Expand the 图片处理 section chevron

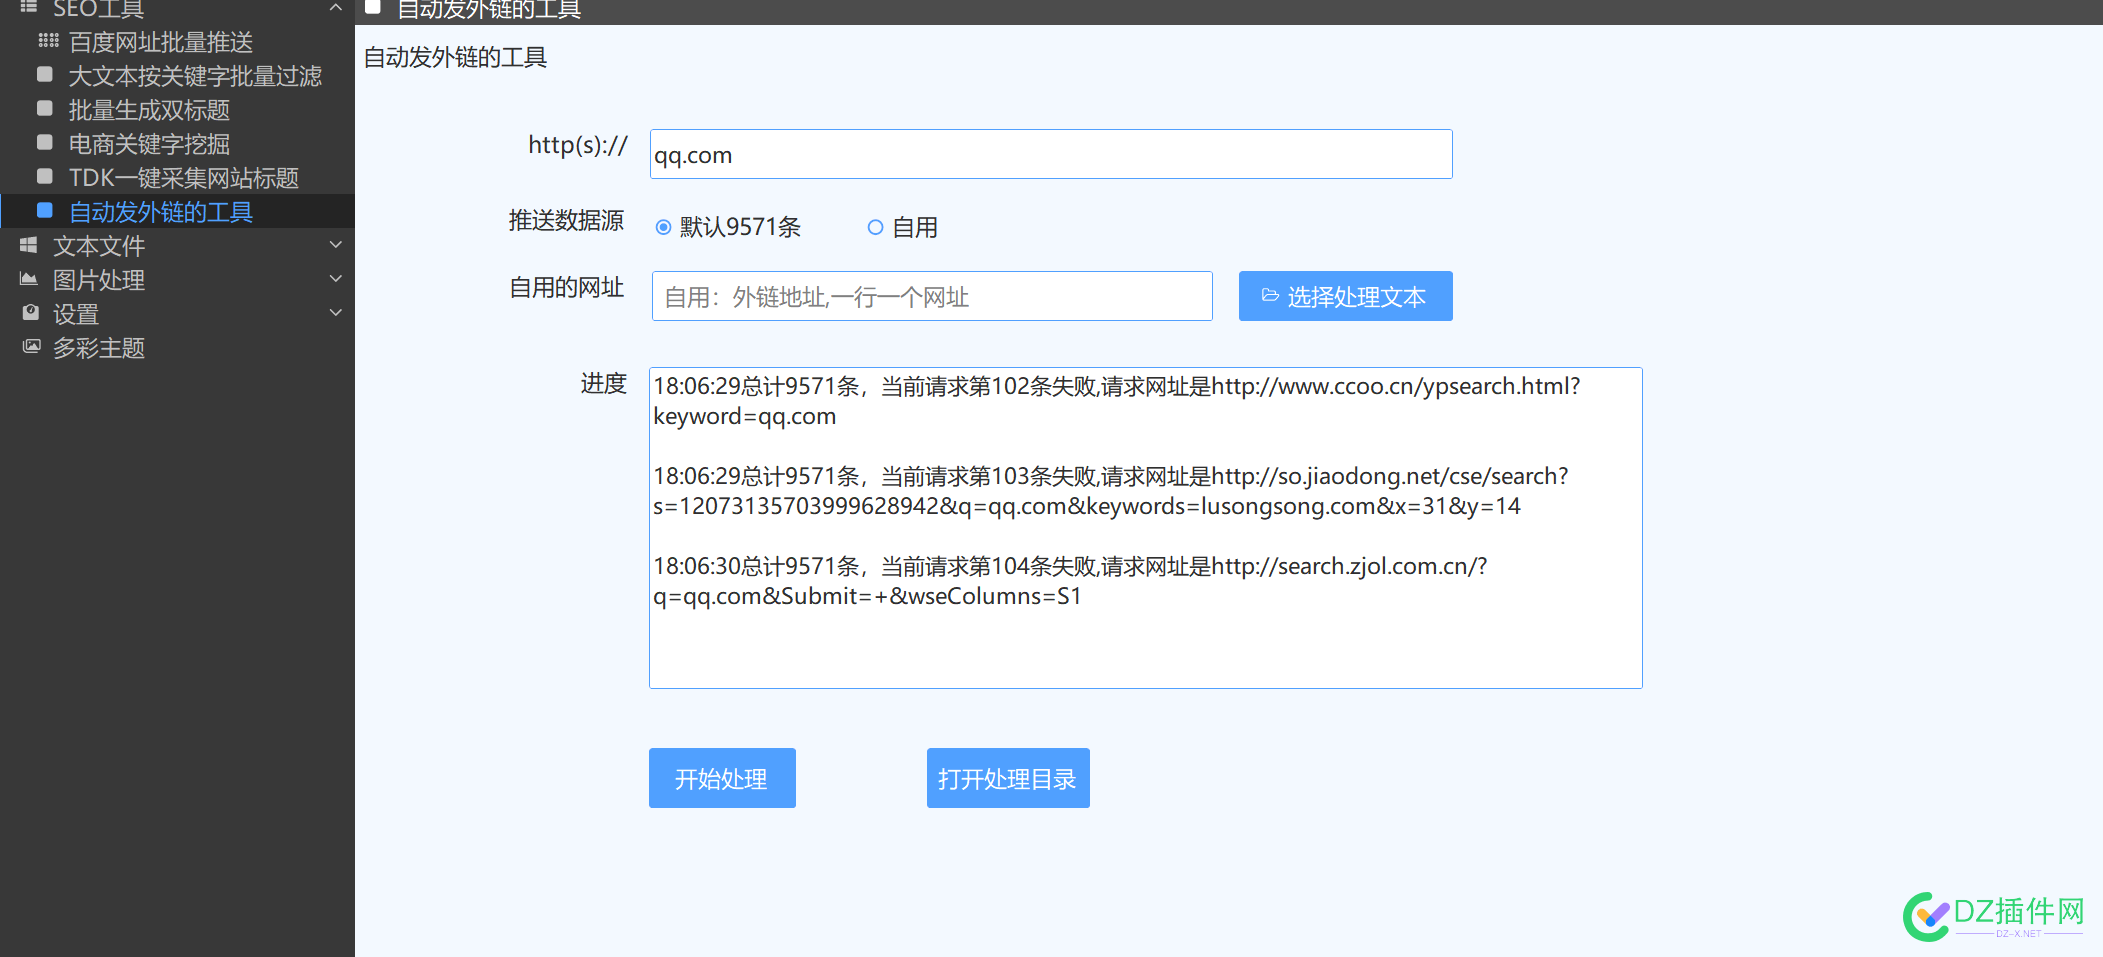(336, 279)
